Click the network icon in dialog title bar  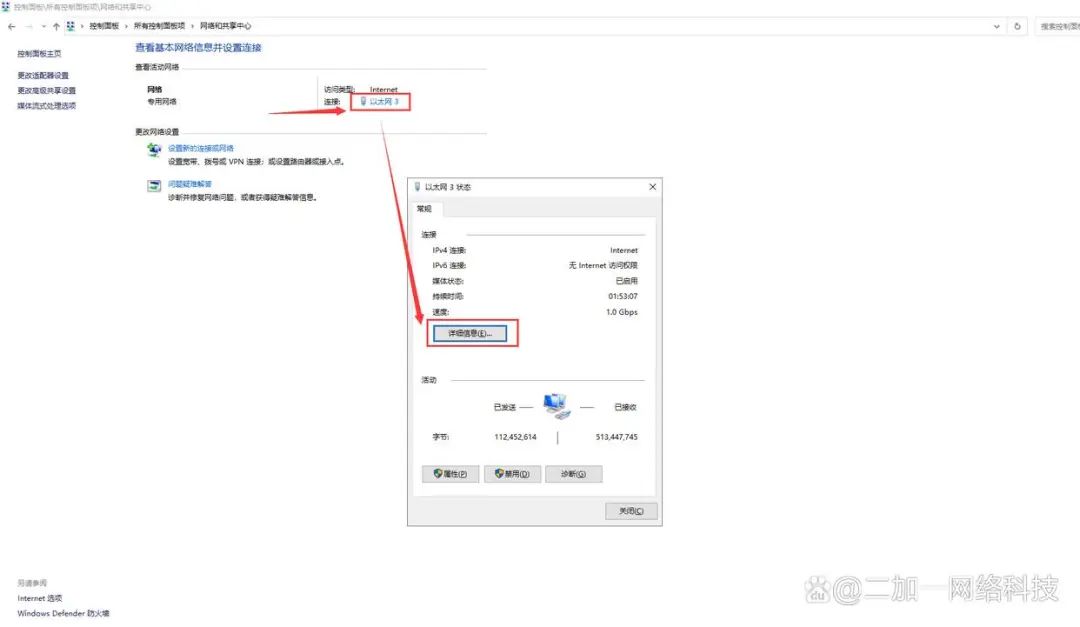coord(417,187)
